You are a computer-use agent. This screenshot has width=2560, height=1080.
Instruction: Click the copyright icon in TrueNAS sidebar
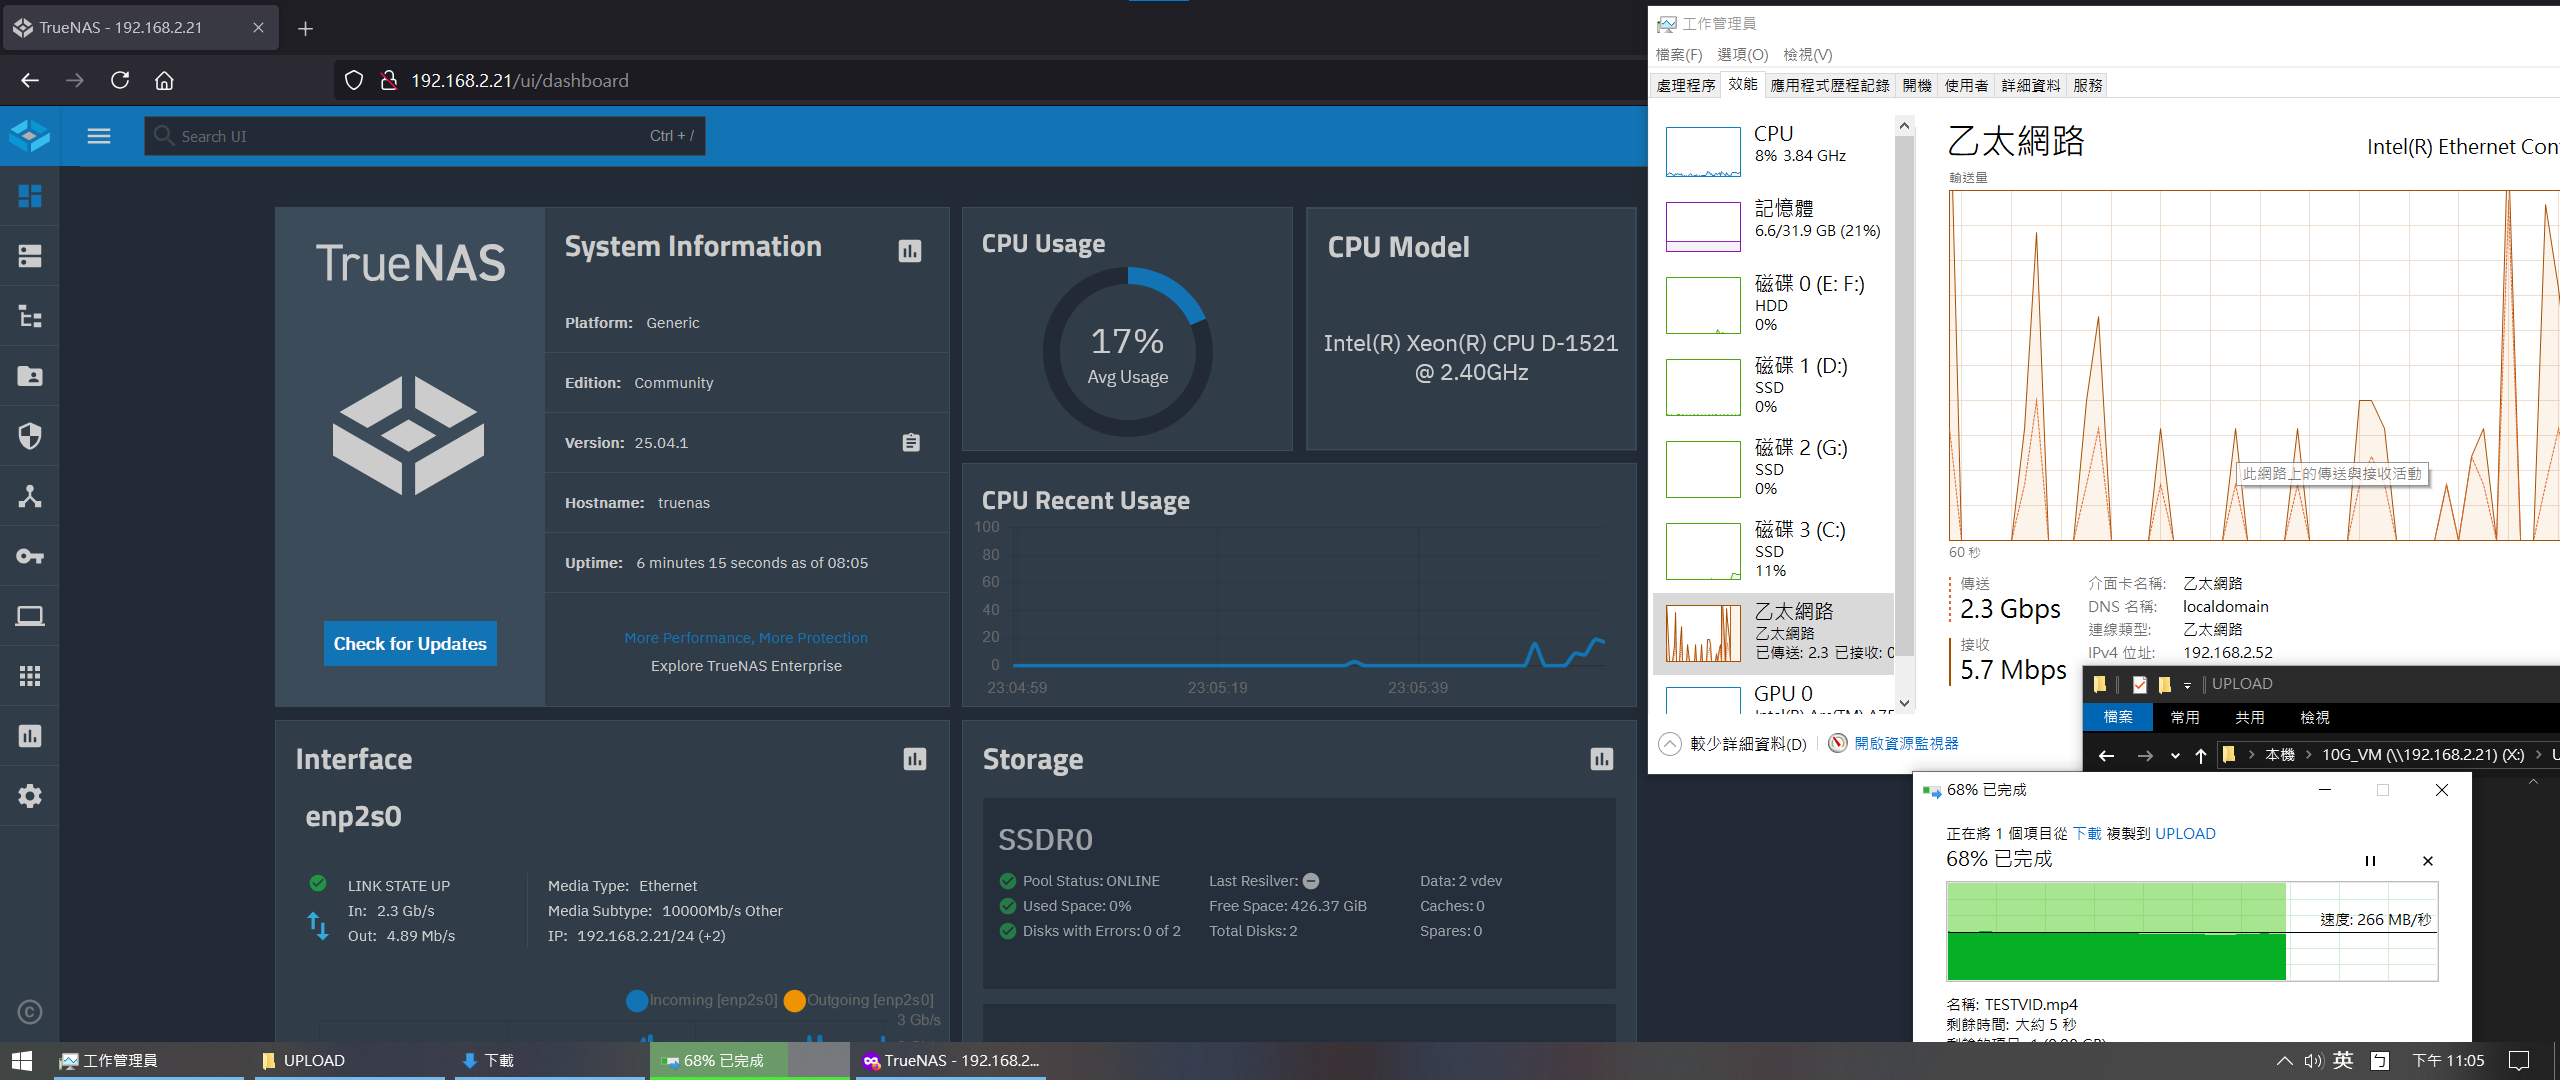click(x=30, y=1012)
